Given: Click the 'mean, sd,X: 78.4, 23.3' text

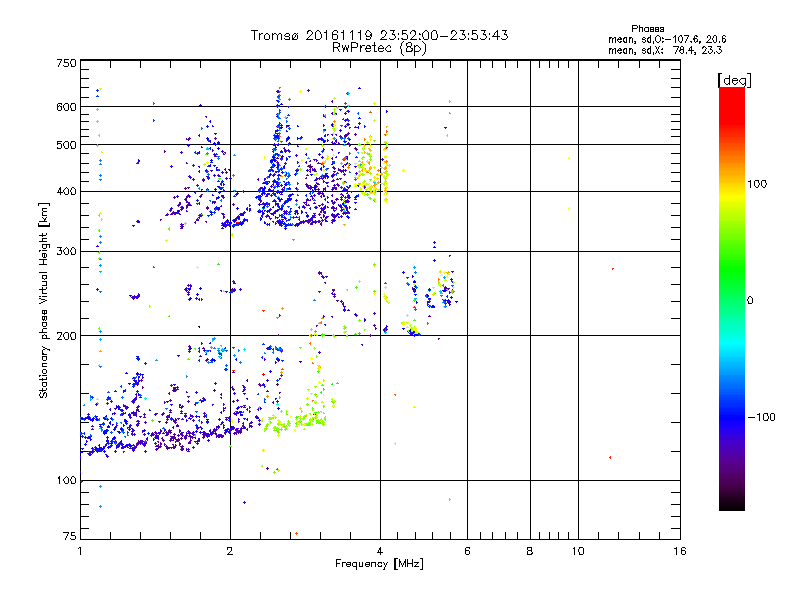Looking at the screenshot, I should click(x=665, y=50).
